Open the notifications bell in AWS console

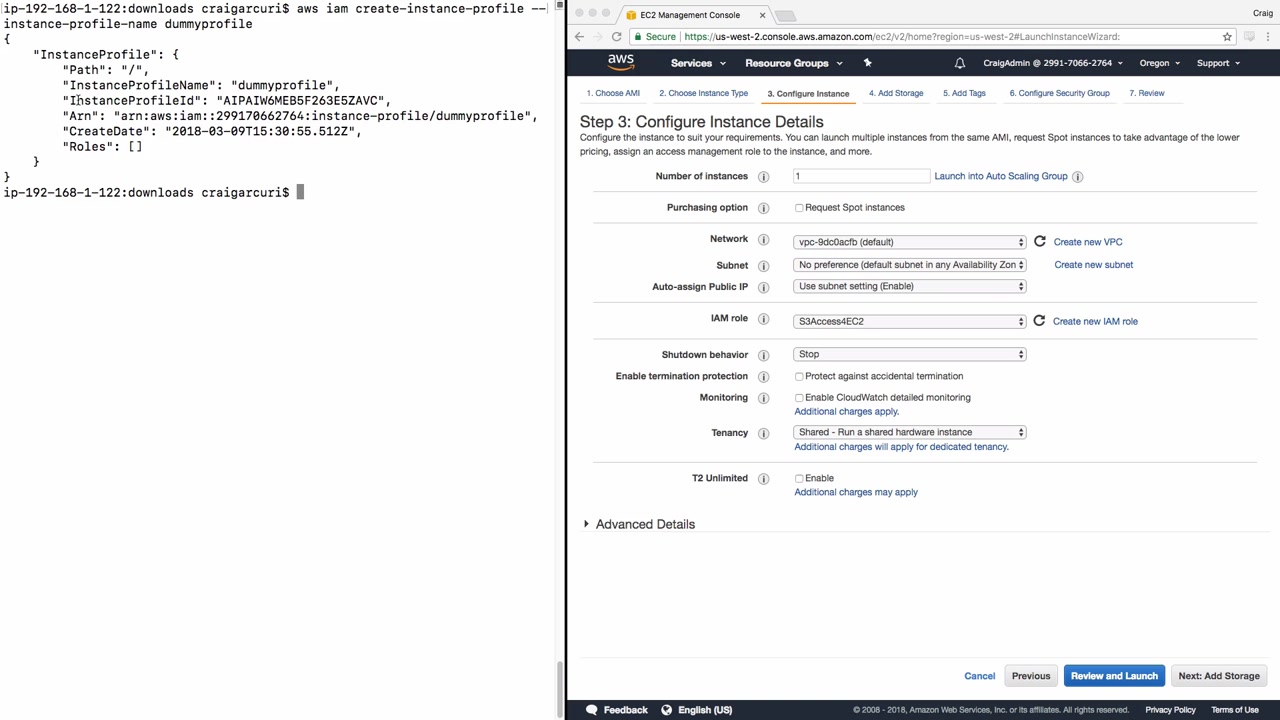[x=960, y=63]
